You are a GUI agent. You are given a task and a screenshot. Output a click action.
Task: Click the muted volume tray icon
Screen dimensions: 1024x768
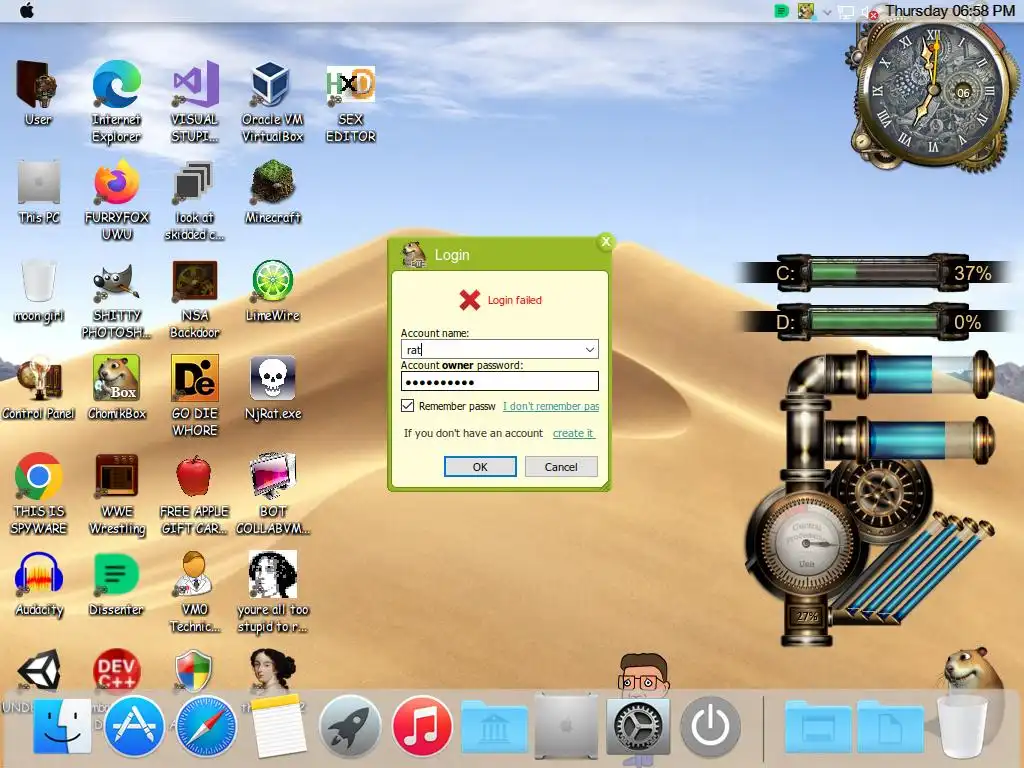click(x=869, y=12)
